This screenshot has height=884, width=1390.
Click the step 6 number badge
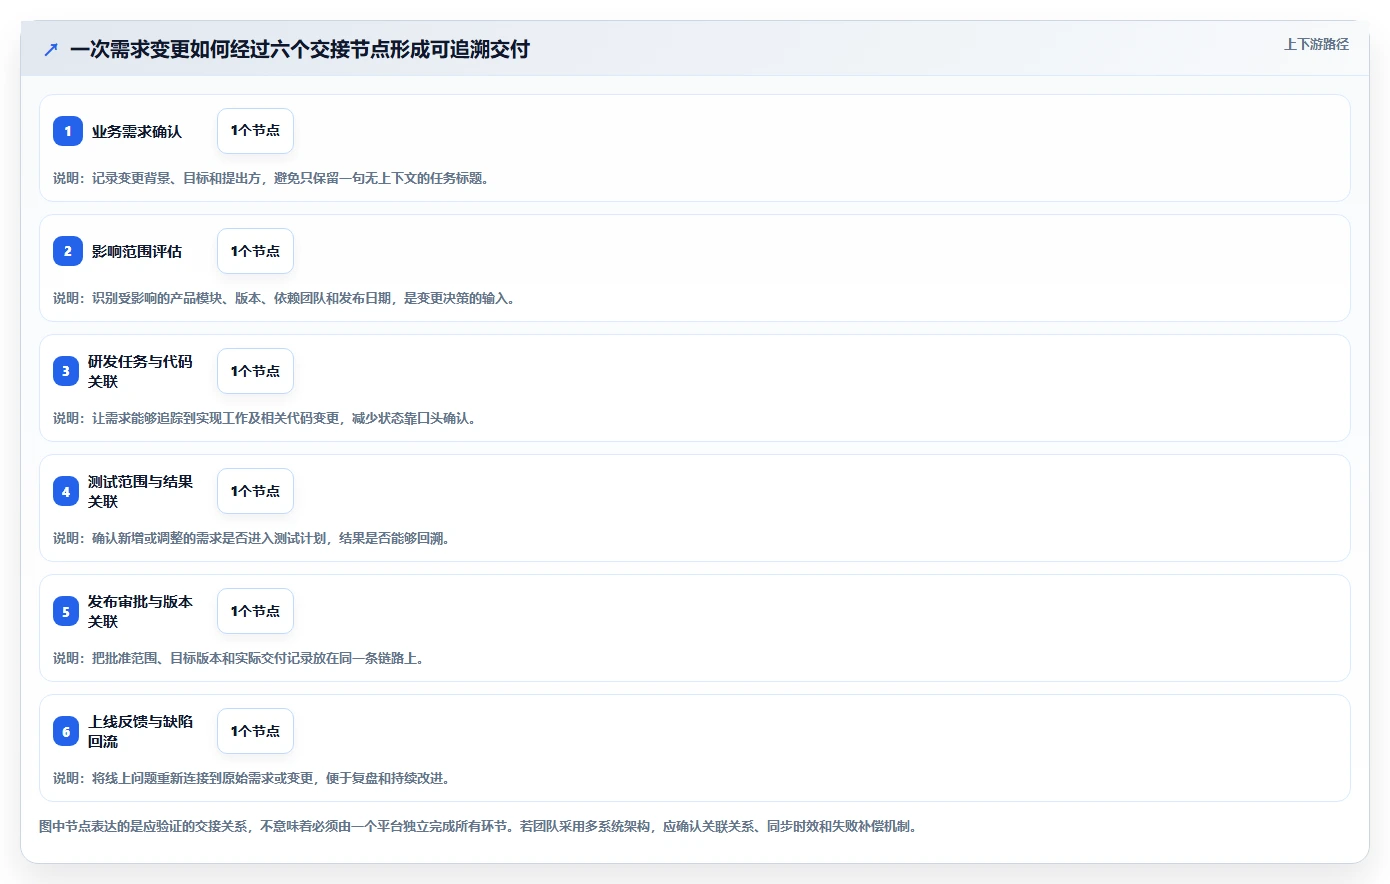click(x=66, y=731)
